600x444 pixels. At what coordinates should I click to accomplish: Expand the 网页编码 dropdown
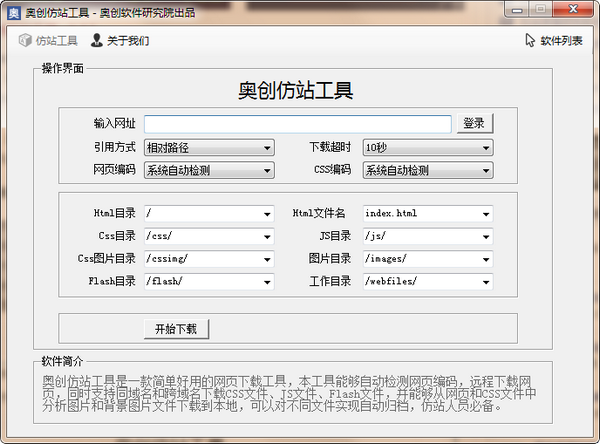pos(209,171)
